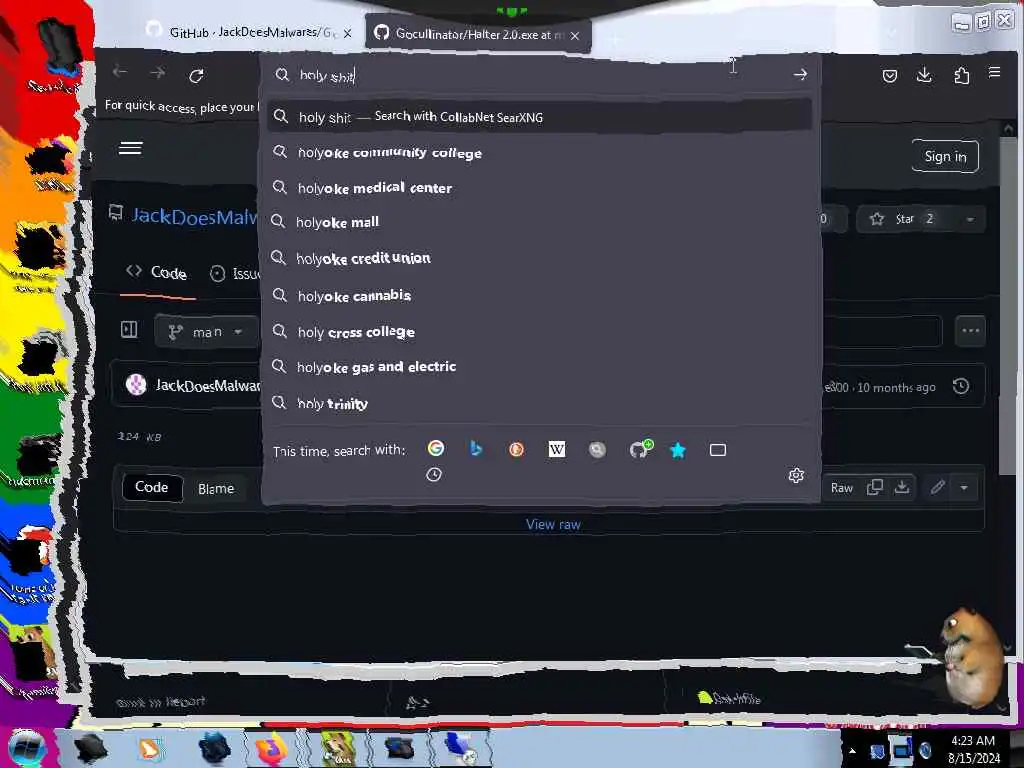Select suggestion 'holyoke cannabis'

point(539,296)
